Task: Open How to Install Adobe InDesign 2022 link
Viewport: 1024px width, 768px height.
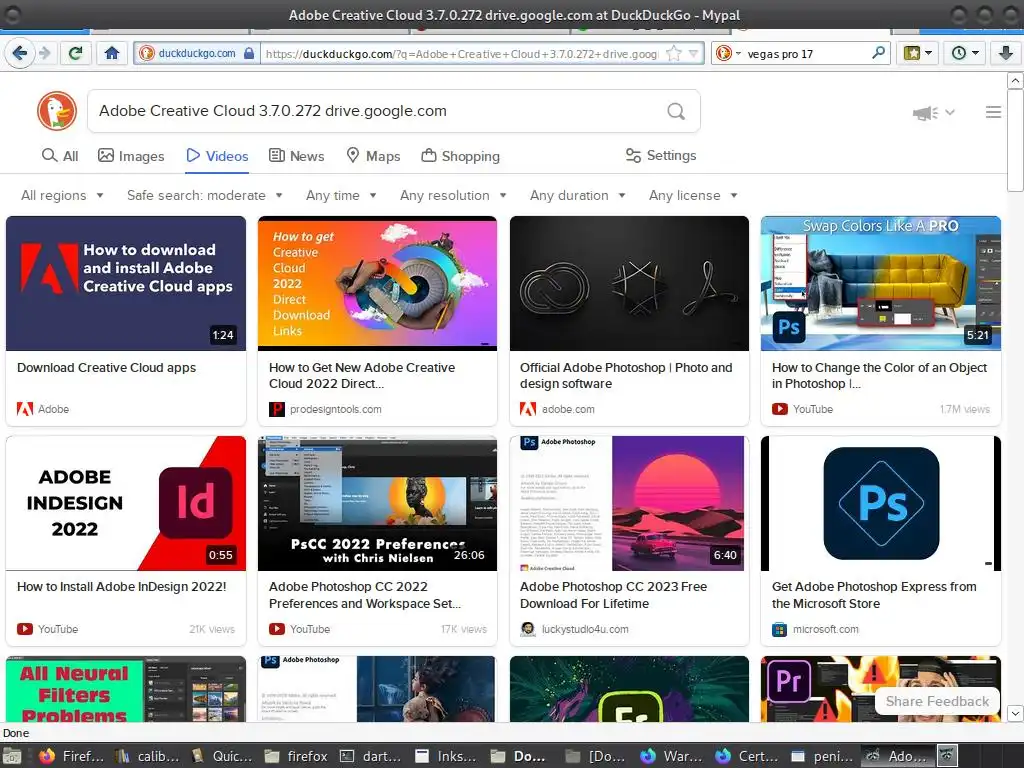Action: point(121,586)
